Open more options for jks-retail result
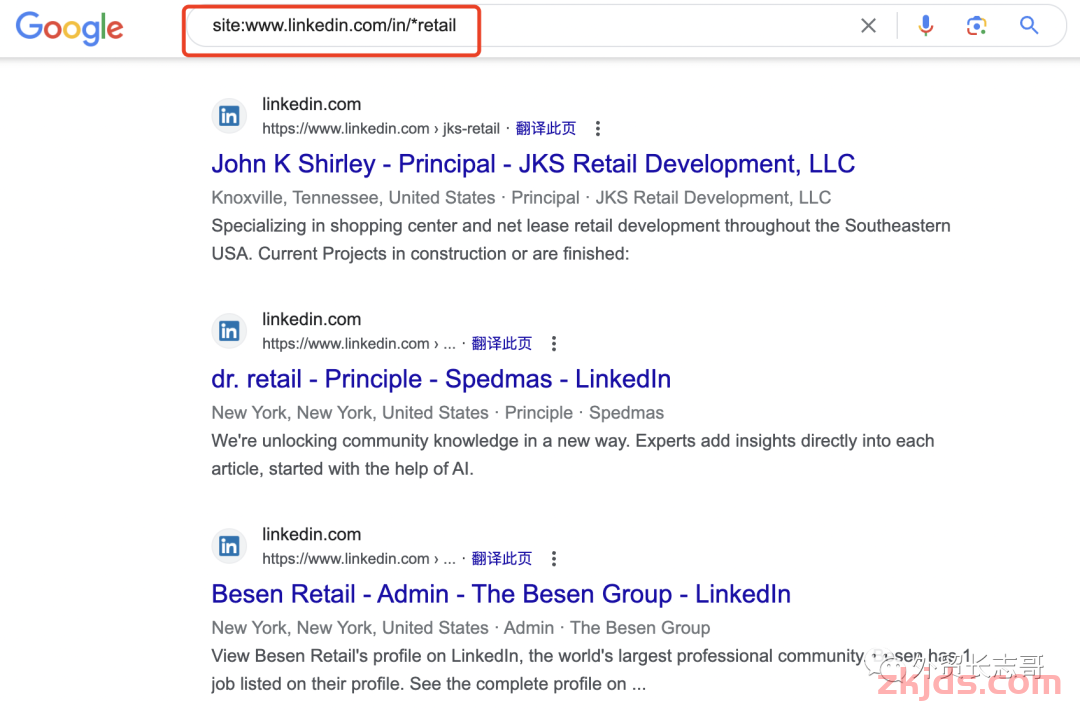The height and width of the screenshot is (714, 1080). [598, 129]
